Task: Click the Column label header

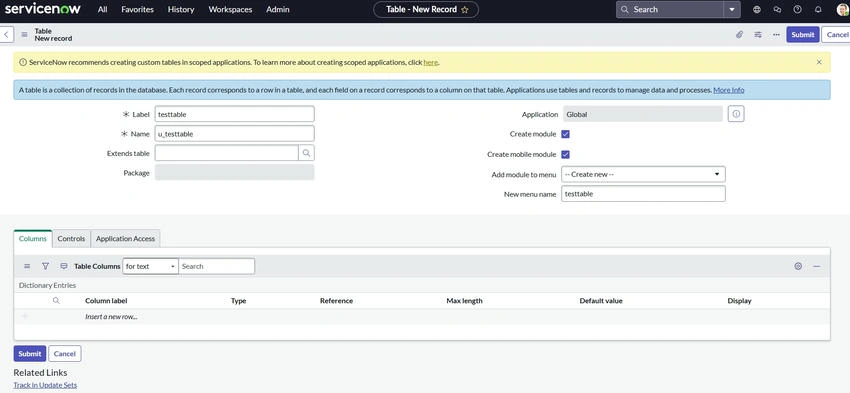Action: (x=106, y=301)
